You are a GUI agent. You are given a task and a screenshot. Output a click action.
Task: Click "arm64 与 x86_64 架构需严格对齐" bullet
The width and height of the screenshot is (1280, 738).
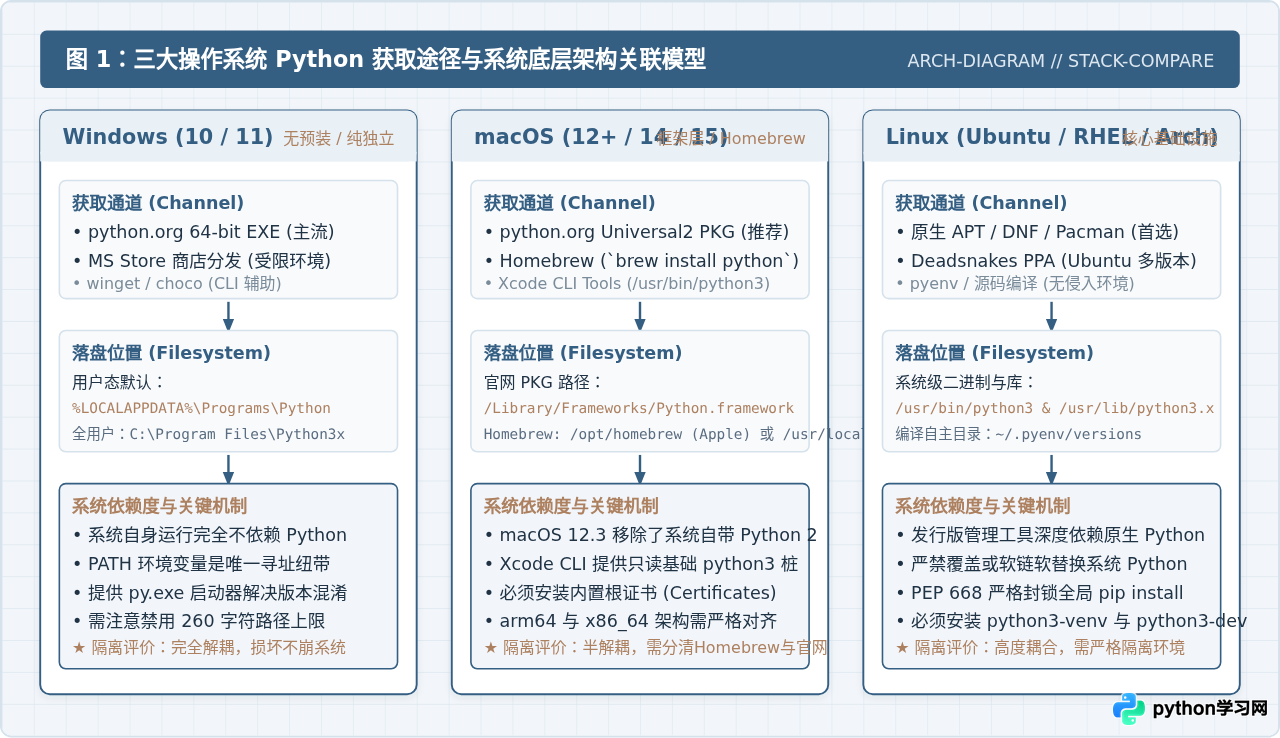[630, 622]
